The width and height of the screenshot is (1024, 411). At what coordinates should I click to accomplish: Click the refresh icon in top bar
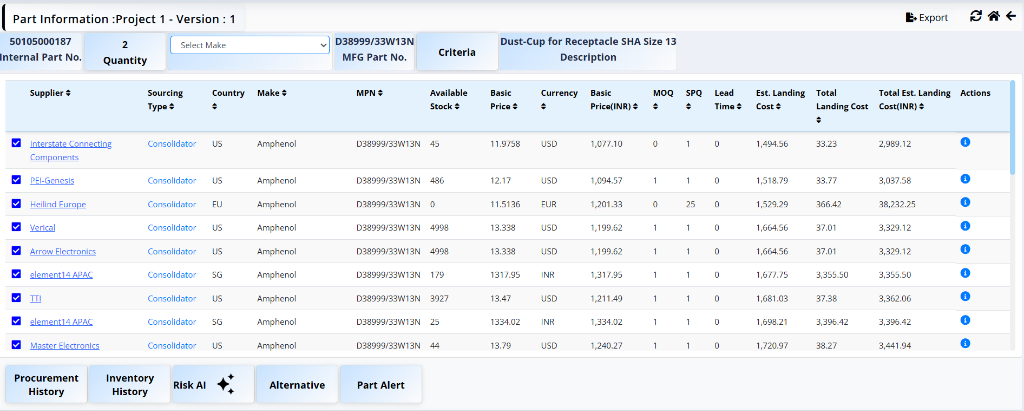pyautogui.click(x=976, y=16)
